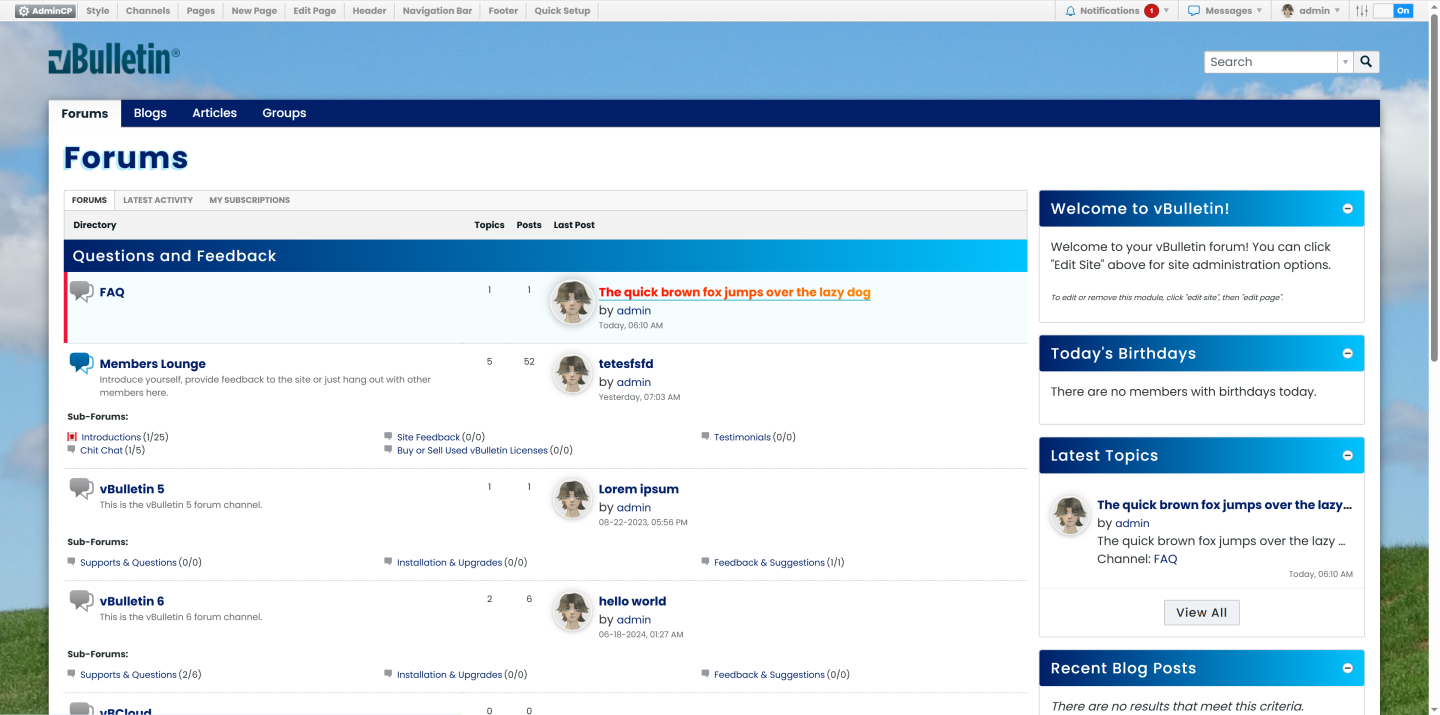This screenshot has height=715, width=1440.
Task: Click the Search input field
Action: 1271,62
